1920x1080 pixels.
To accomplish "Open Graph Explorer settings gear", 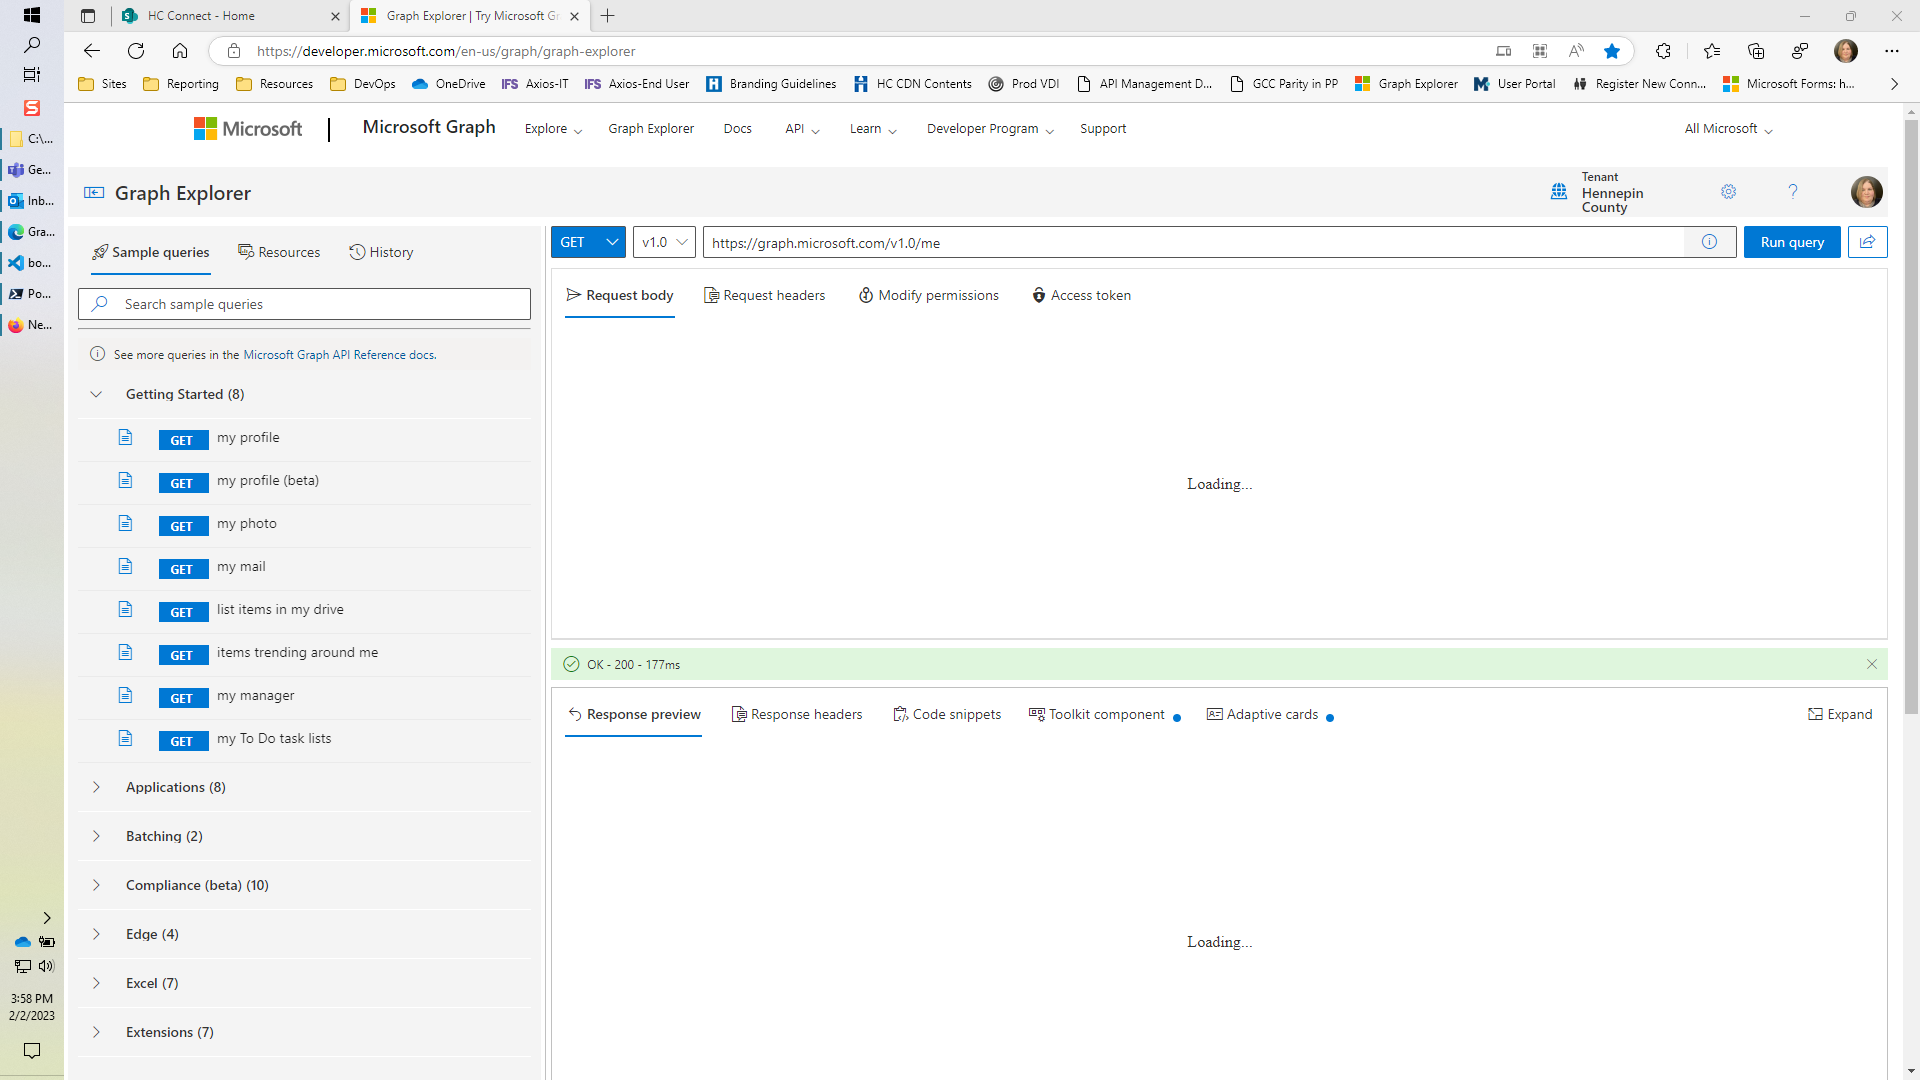I will point(1728,191).
